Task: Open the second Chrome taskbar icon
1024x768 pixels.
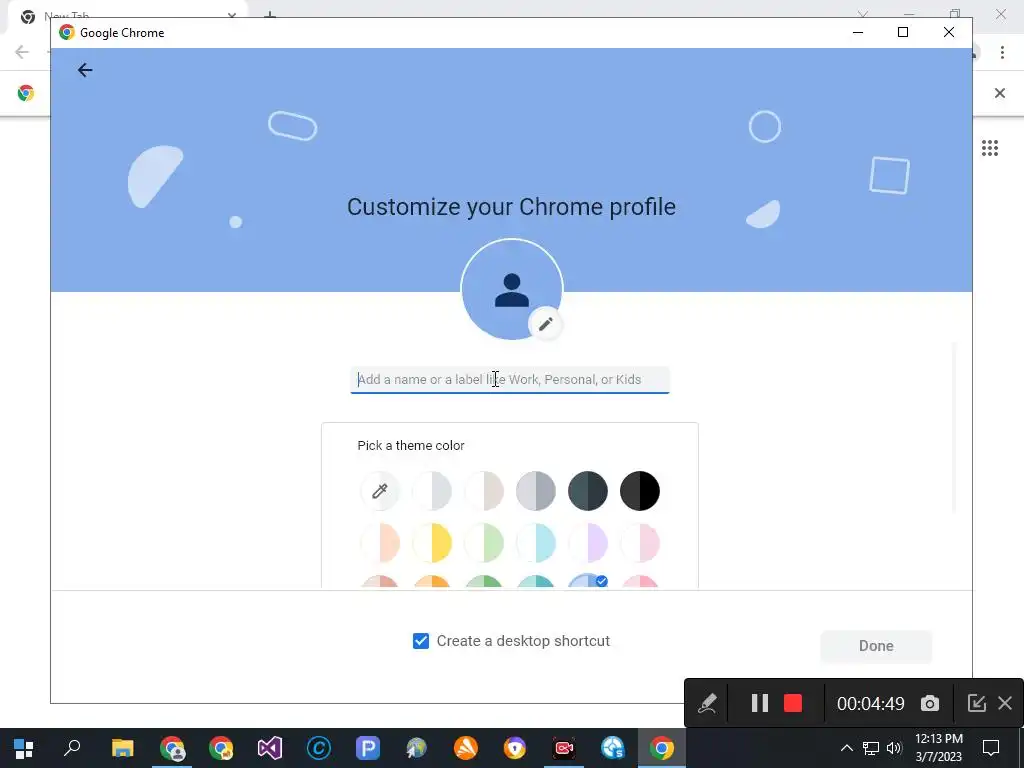Action: coord(221,748)
